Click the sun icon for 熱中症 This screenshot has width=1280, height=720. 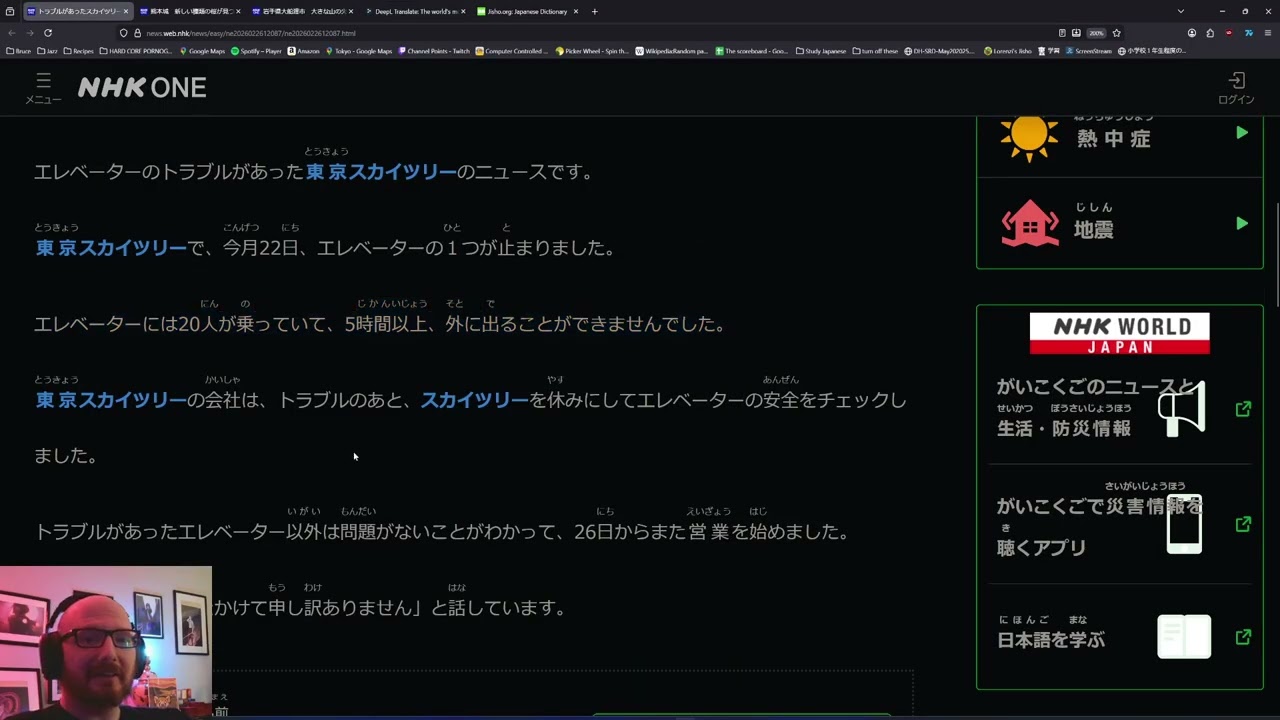[x=1029, y=134]
